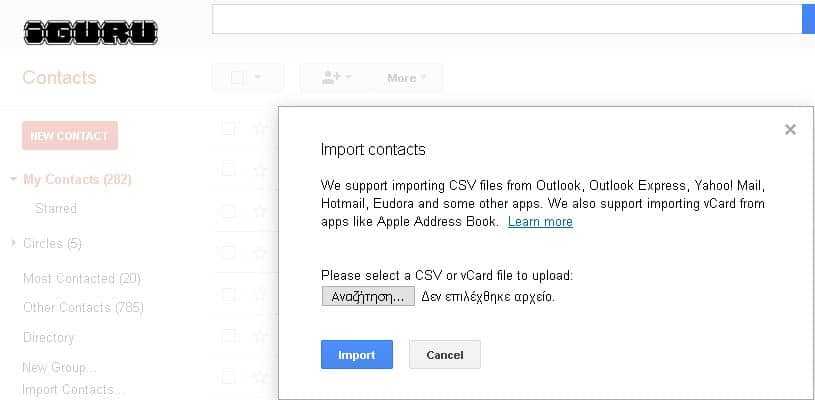This screenshot has height=400, width=815.
Task: Focus the top search input field
Action: 507,19
